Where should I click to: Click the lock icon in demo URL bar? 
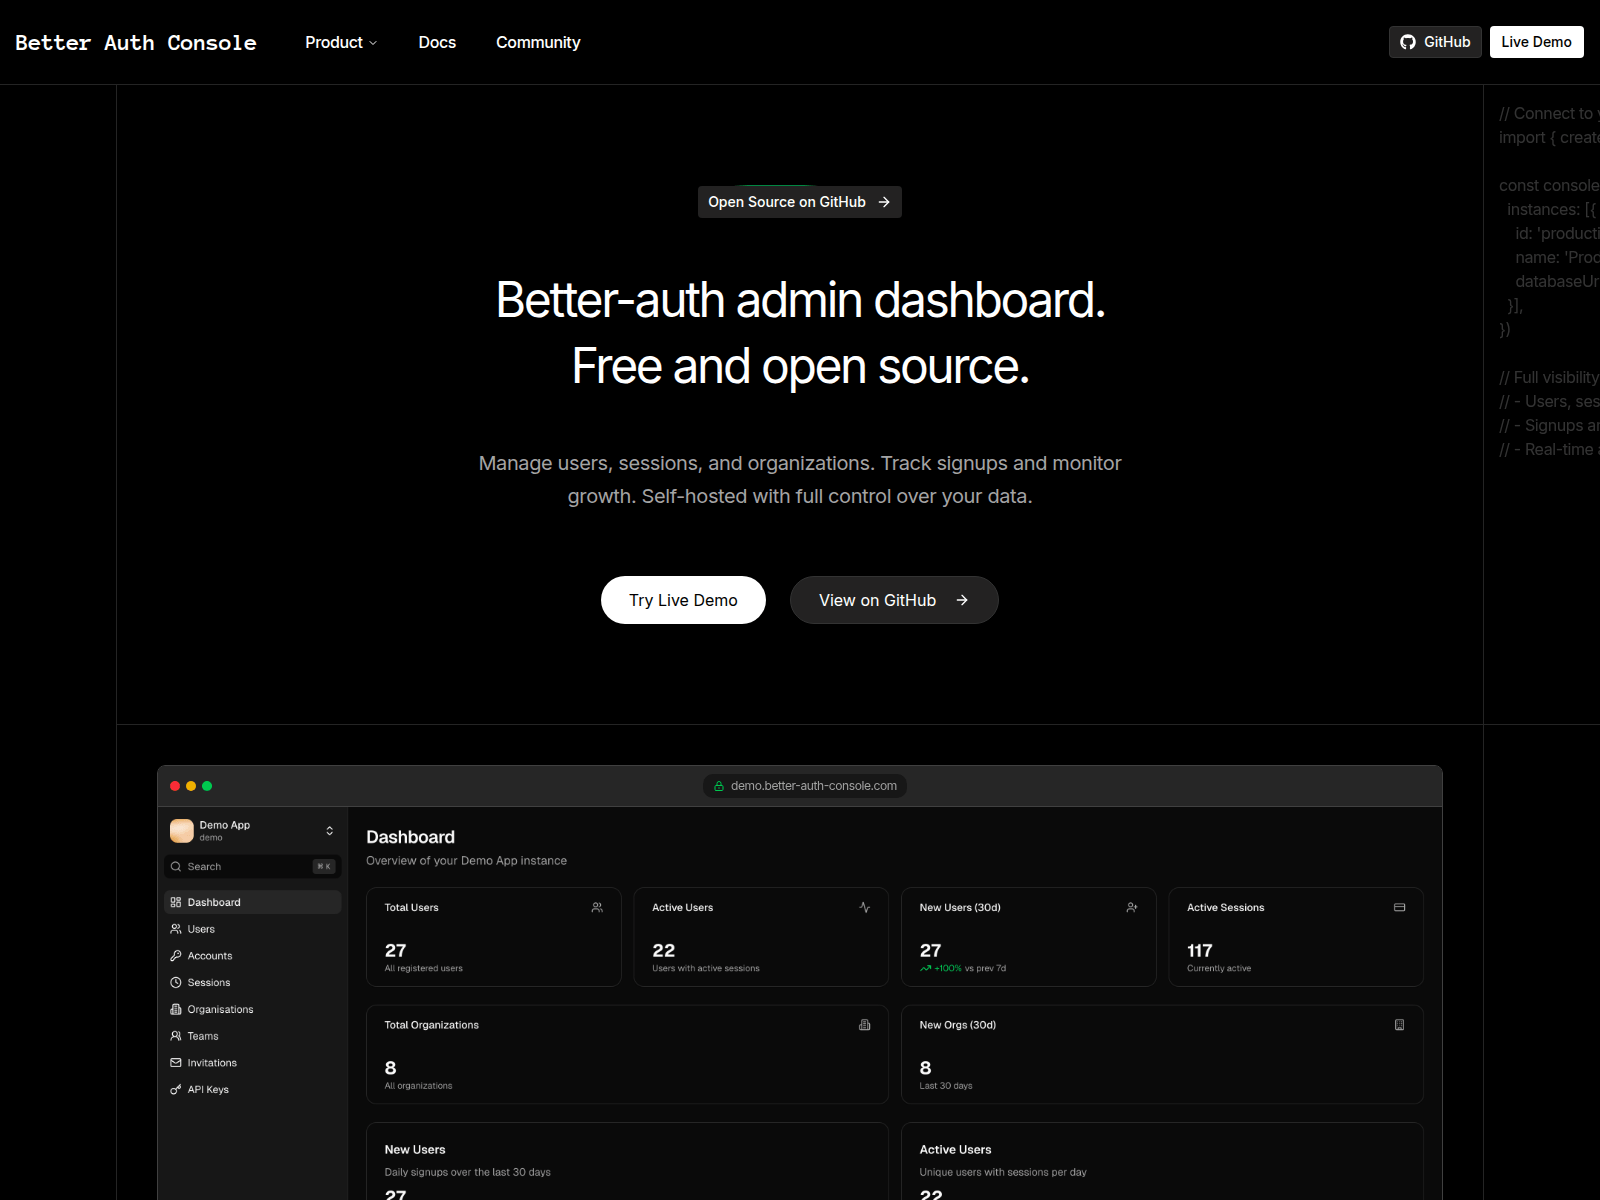click(719, 786)
